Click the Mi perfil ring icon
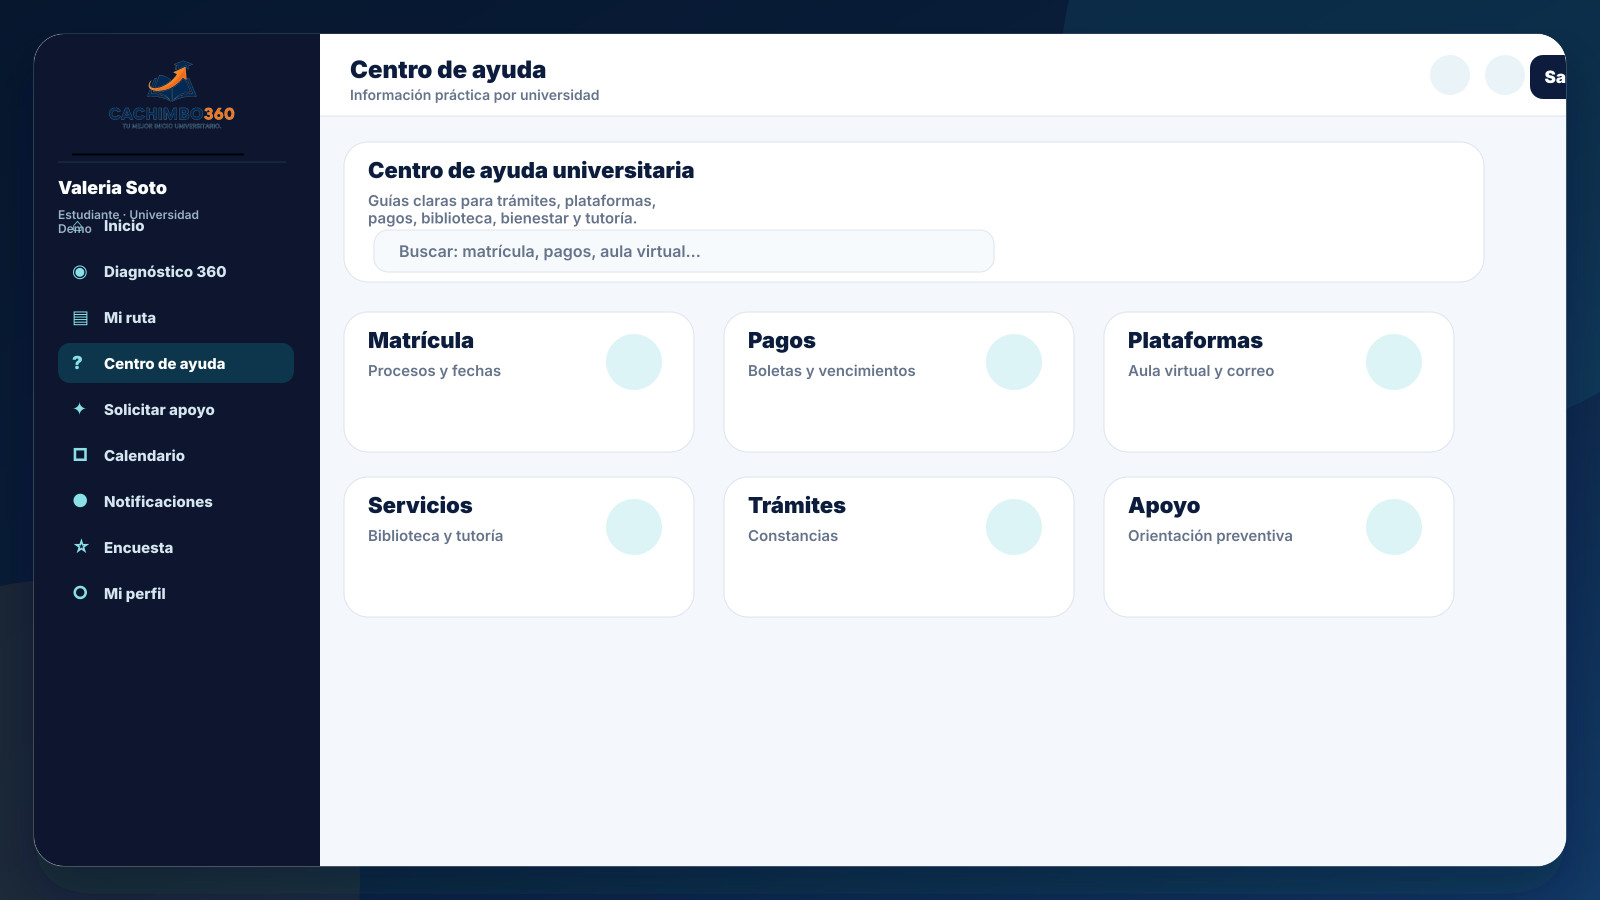The width and height of the screenshot is (1600, 900). (80, 593)
